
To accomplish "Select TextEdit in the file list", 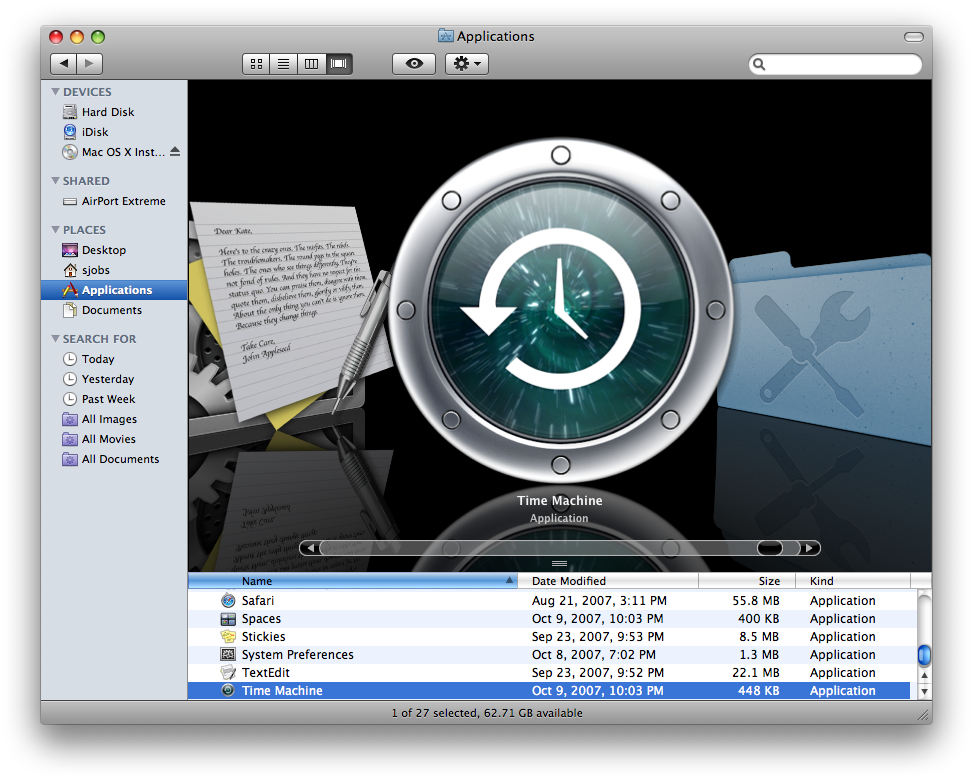I will click(549, 673).
